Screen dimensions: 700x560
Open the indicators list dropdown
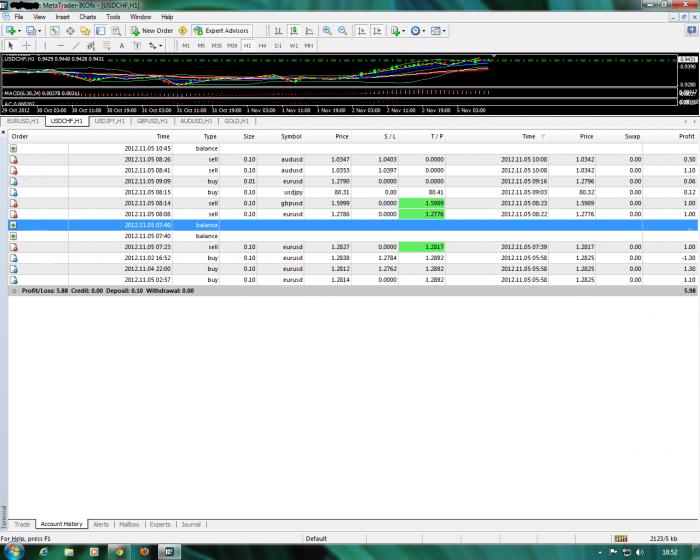(397, 31)
